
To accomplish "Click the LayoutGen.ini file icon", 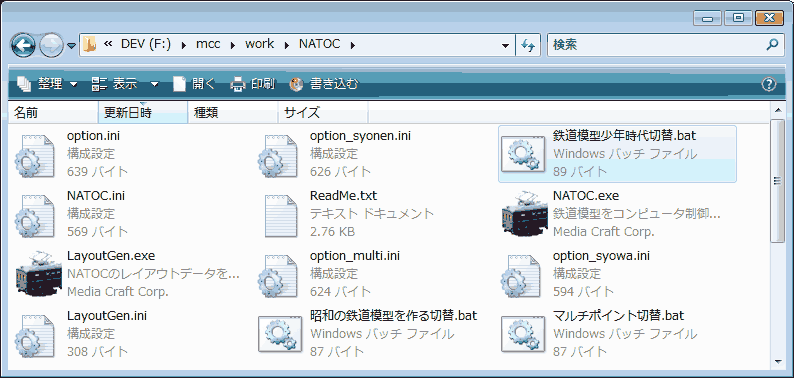I will (x=34, y=336).
